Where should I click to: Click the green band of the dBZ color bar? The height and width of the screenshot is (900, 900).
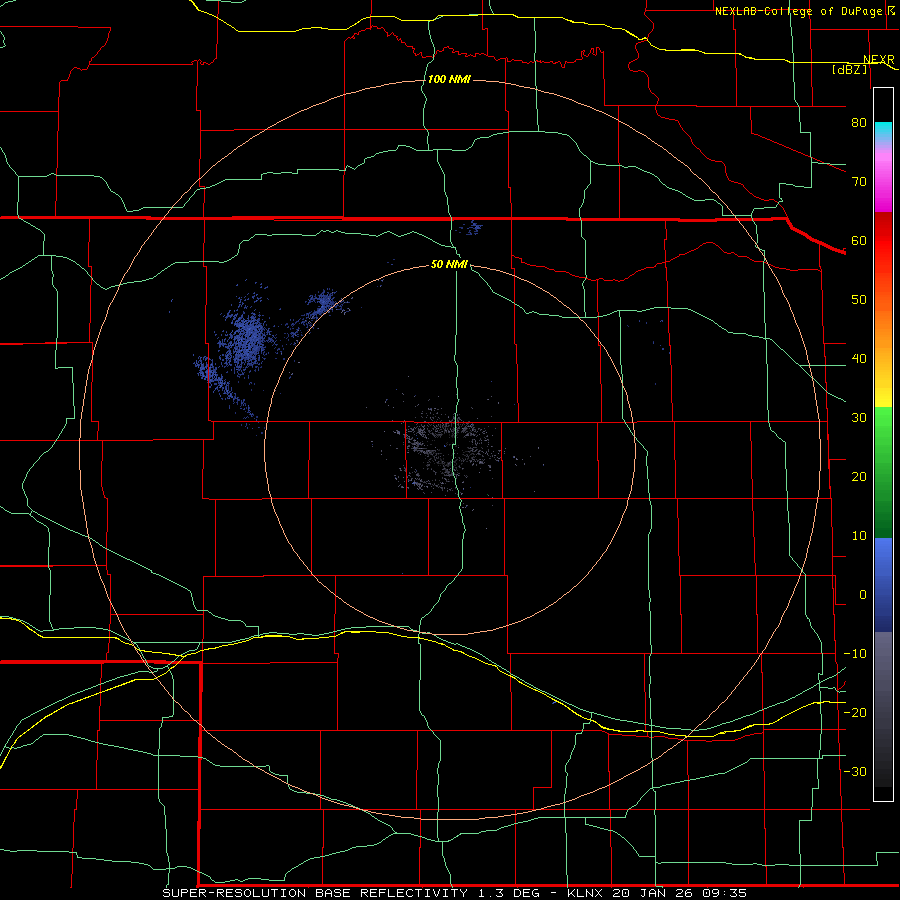coord(883,472)
